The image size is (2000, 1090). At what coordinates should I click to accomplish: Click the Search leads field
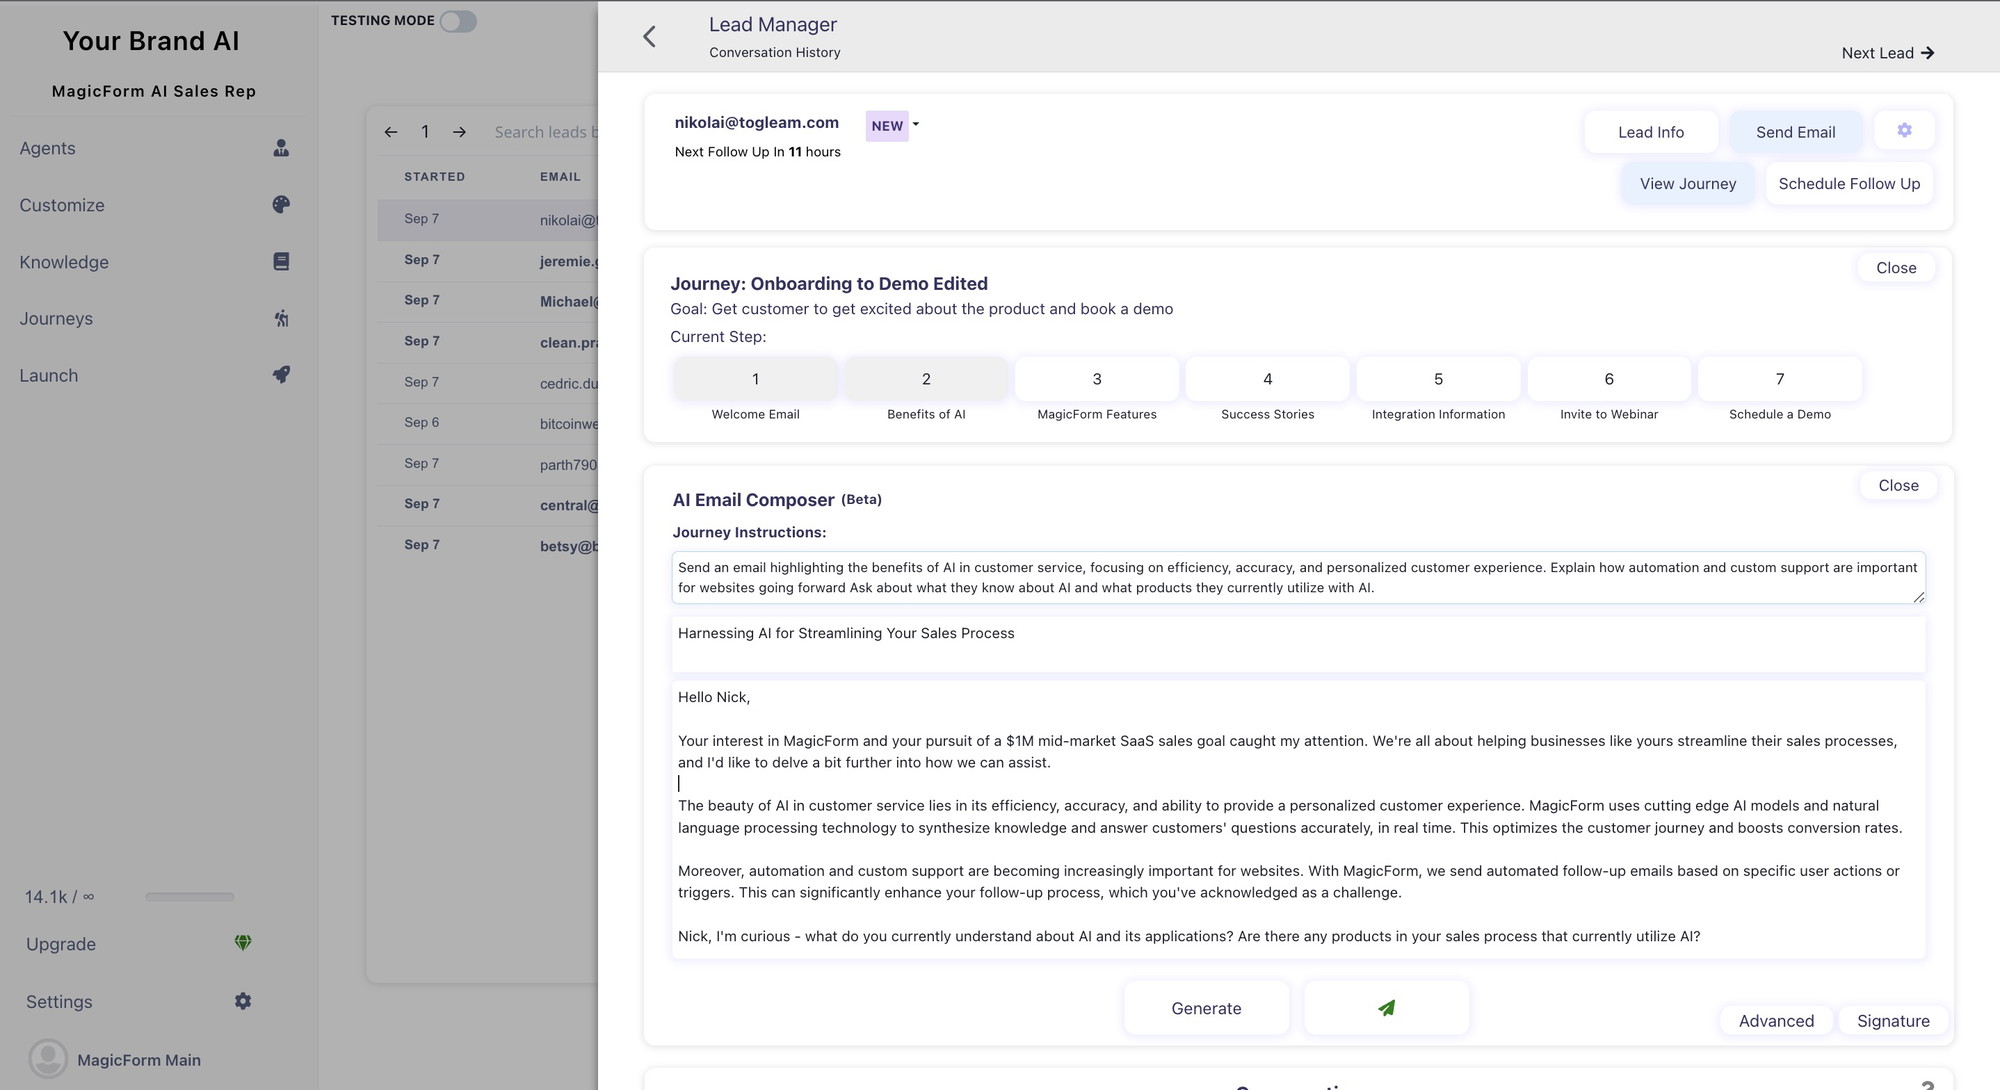coord(545,132)
